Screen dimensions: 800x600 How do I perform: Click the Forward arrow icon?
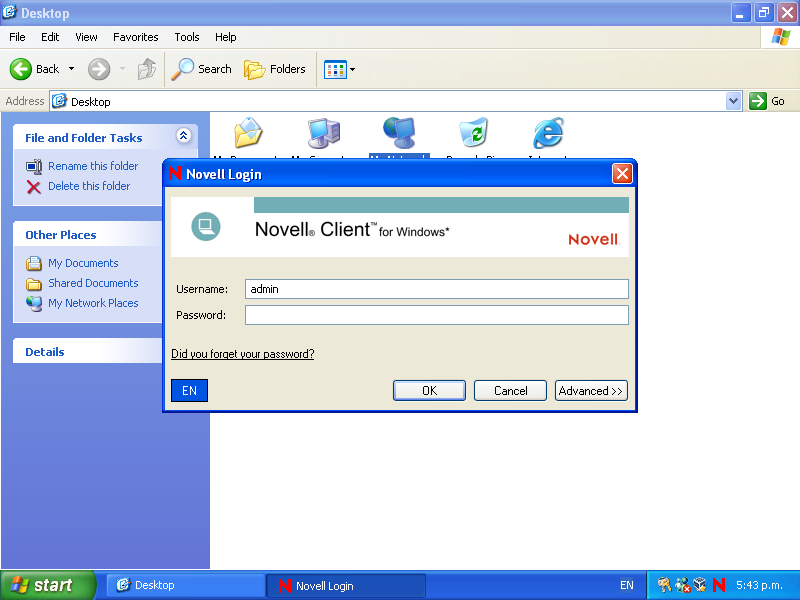(98, 69)
